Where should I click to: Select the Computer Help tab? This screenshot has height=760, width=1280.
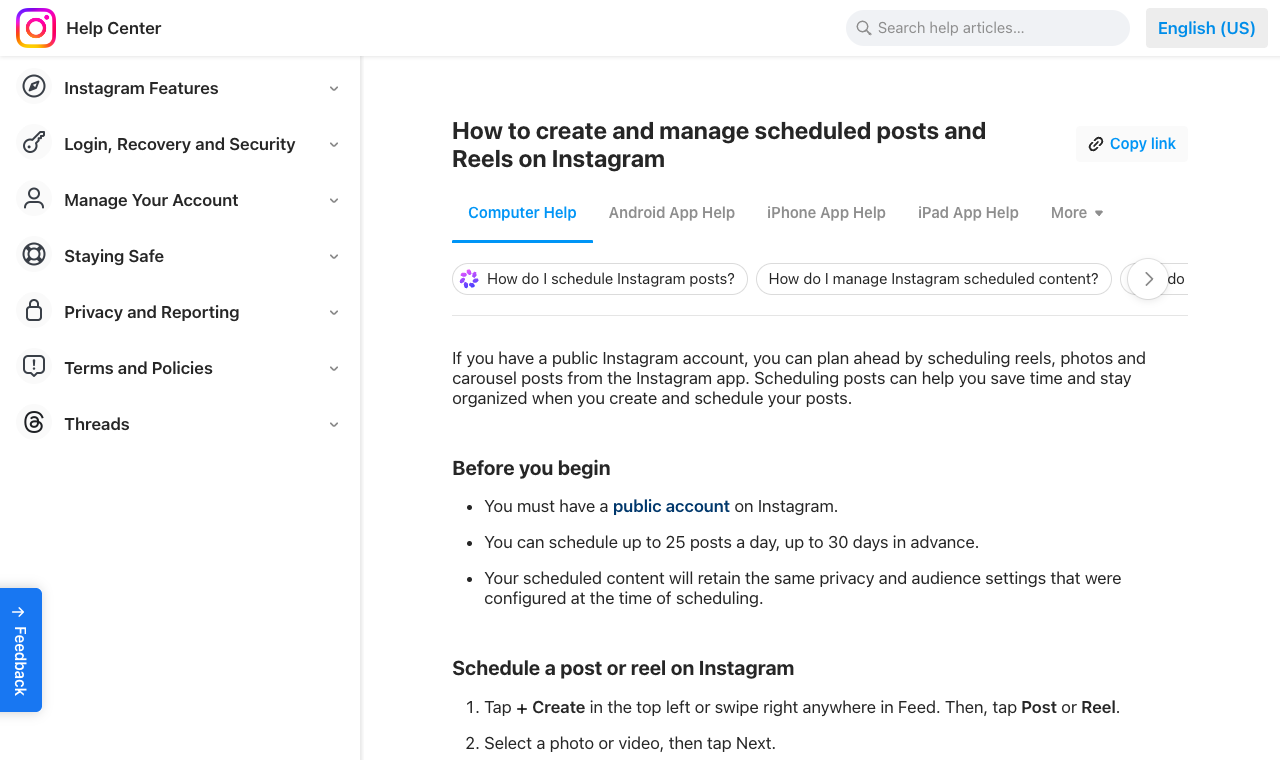(522, 213)
